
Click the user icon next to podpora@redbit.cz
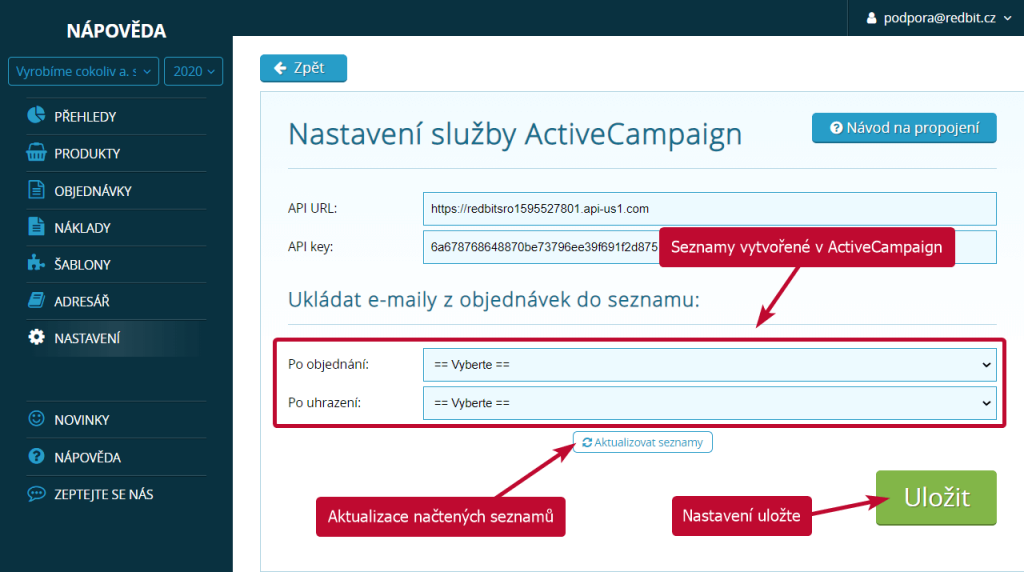(x=871, y=18)
